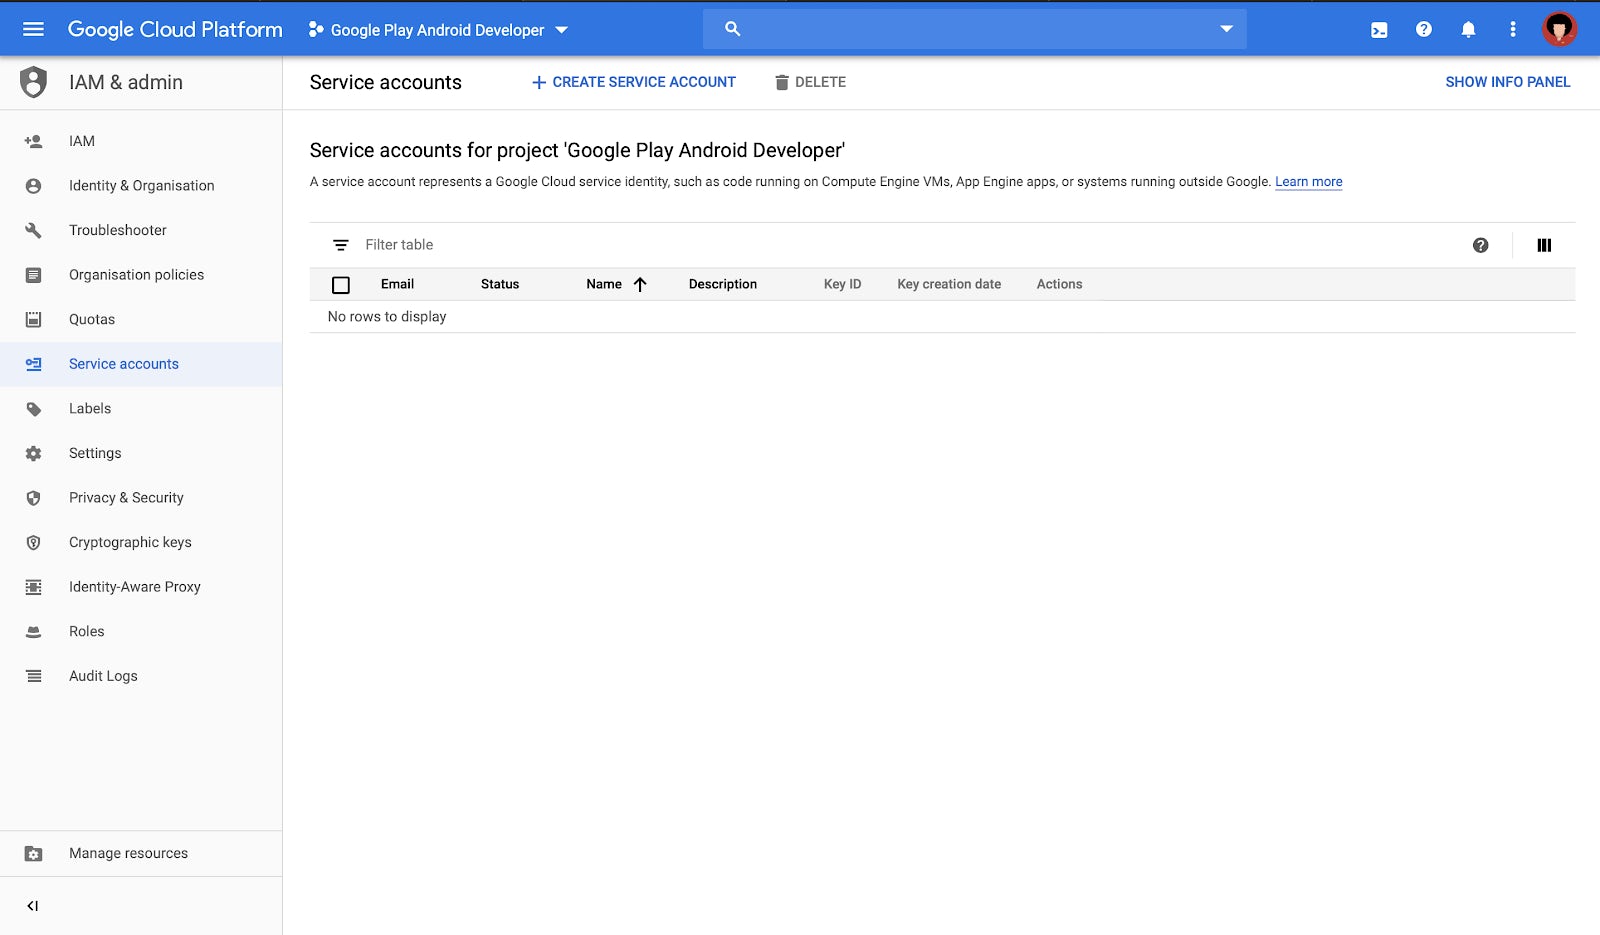This screenshot has height=935, width=1600.
Task: Open Manage resources at sidebar bottom
Action: 128,853
